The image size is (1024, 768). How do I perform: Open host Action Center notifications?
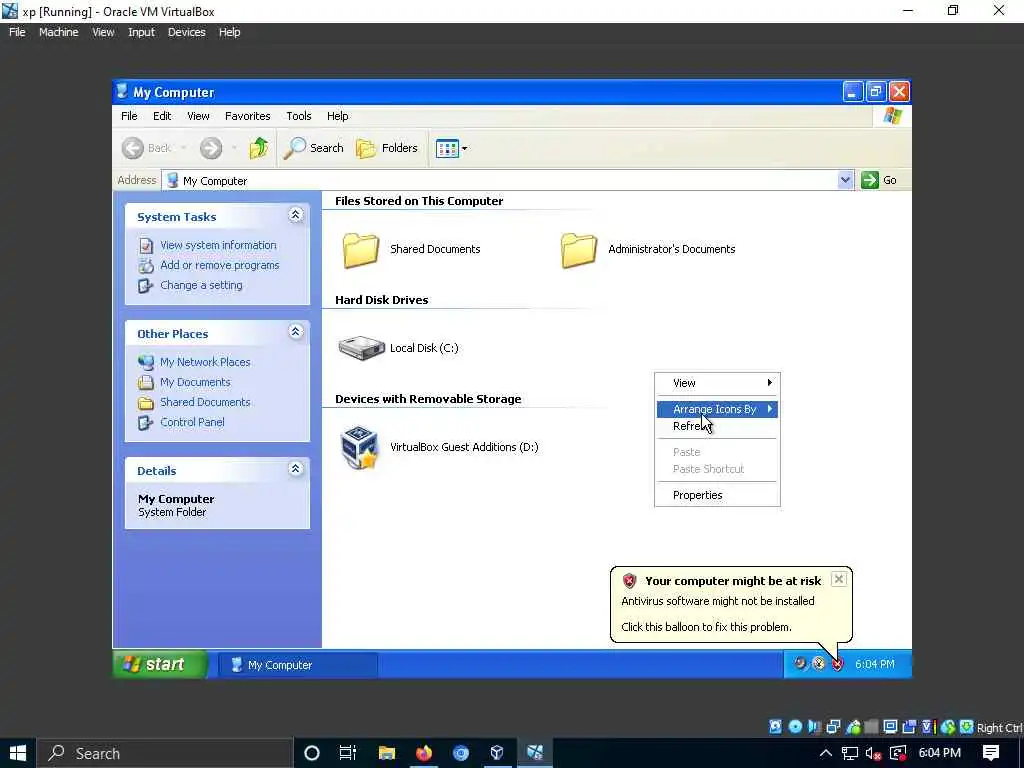[991, 753]
